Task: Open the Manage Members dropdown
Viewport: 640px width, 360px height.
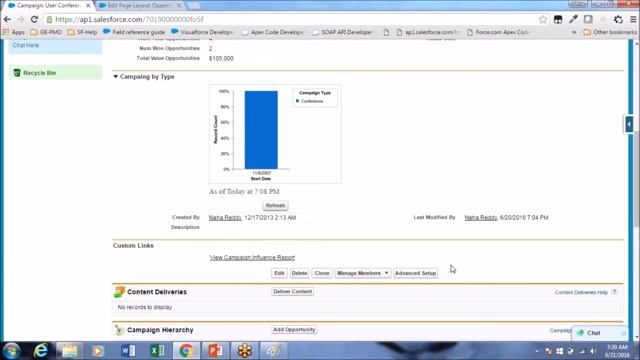Action: pyautogui.click(x=362, y=273)
